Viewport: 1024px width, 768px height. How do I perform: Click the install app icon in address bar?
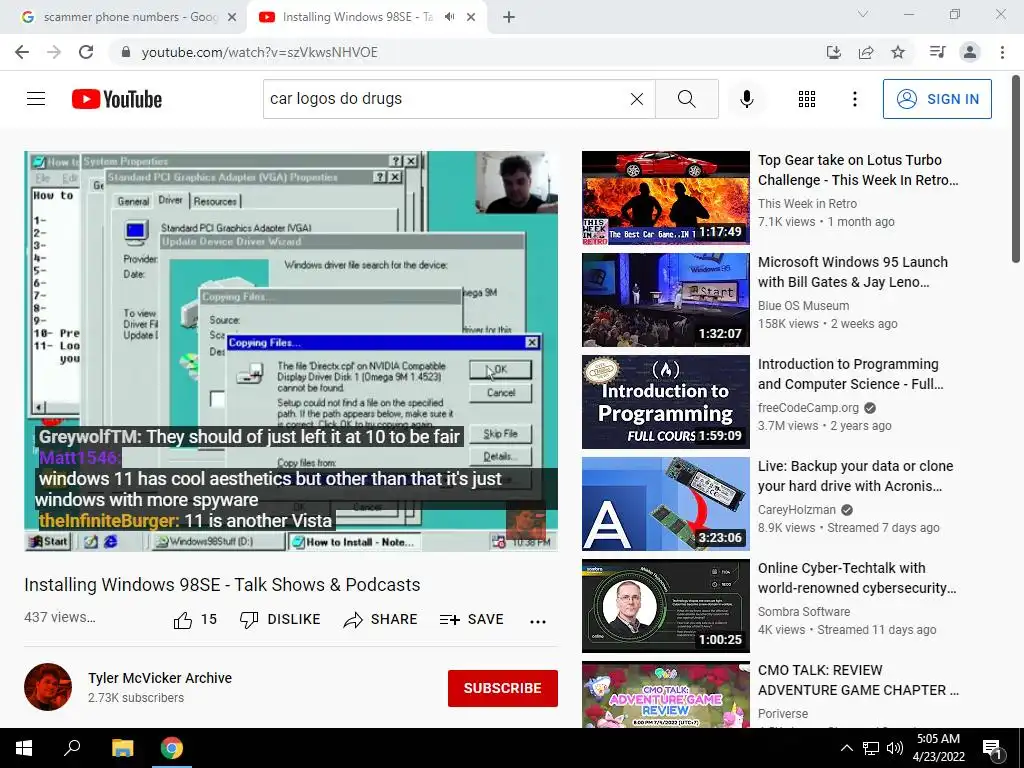click(833, 52)
